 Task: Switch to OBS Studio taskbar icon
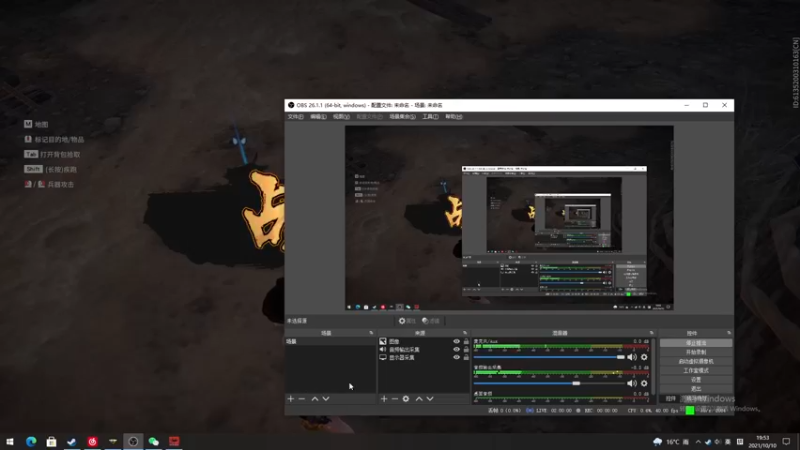pyautogui.click(x=133, y=441)
